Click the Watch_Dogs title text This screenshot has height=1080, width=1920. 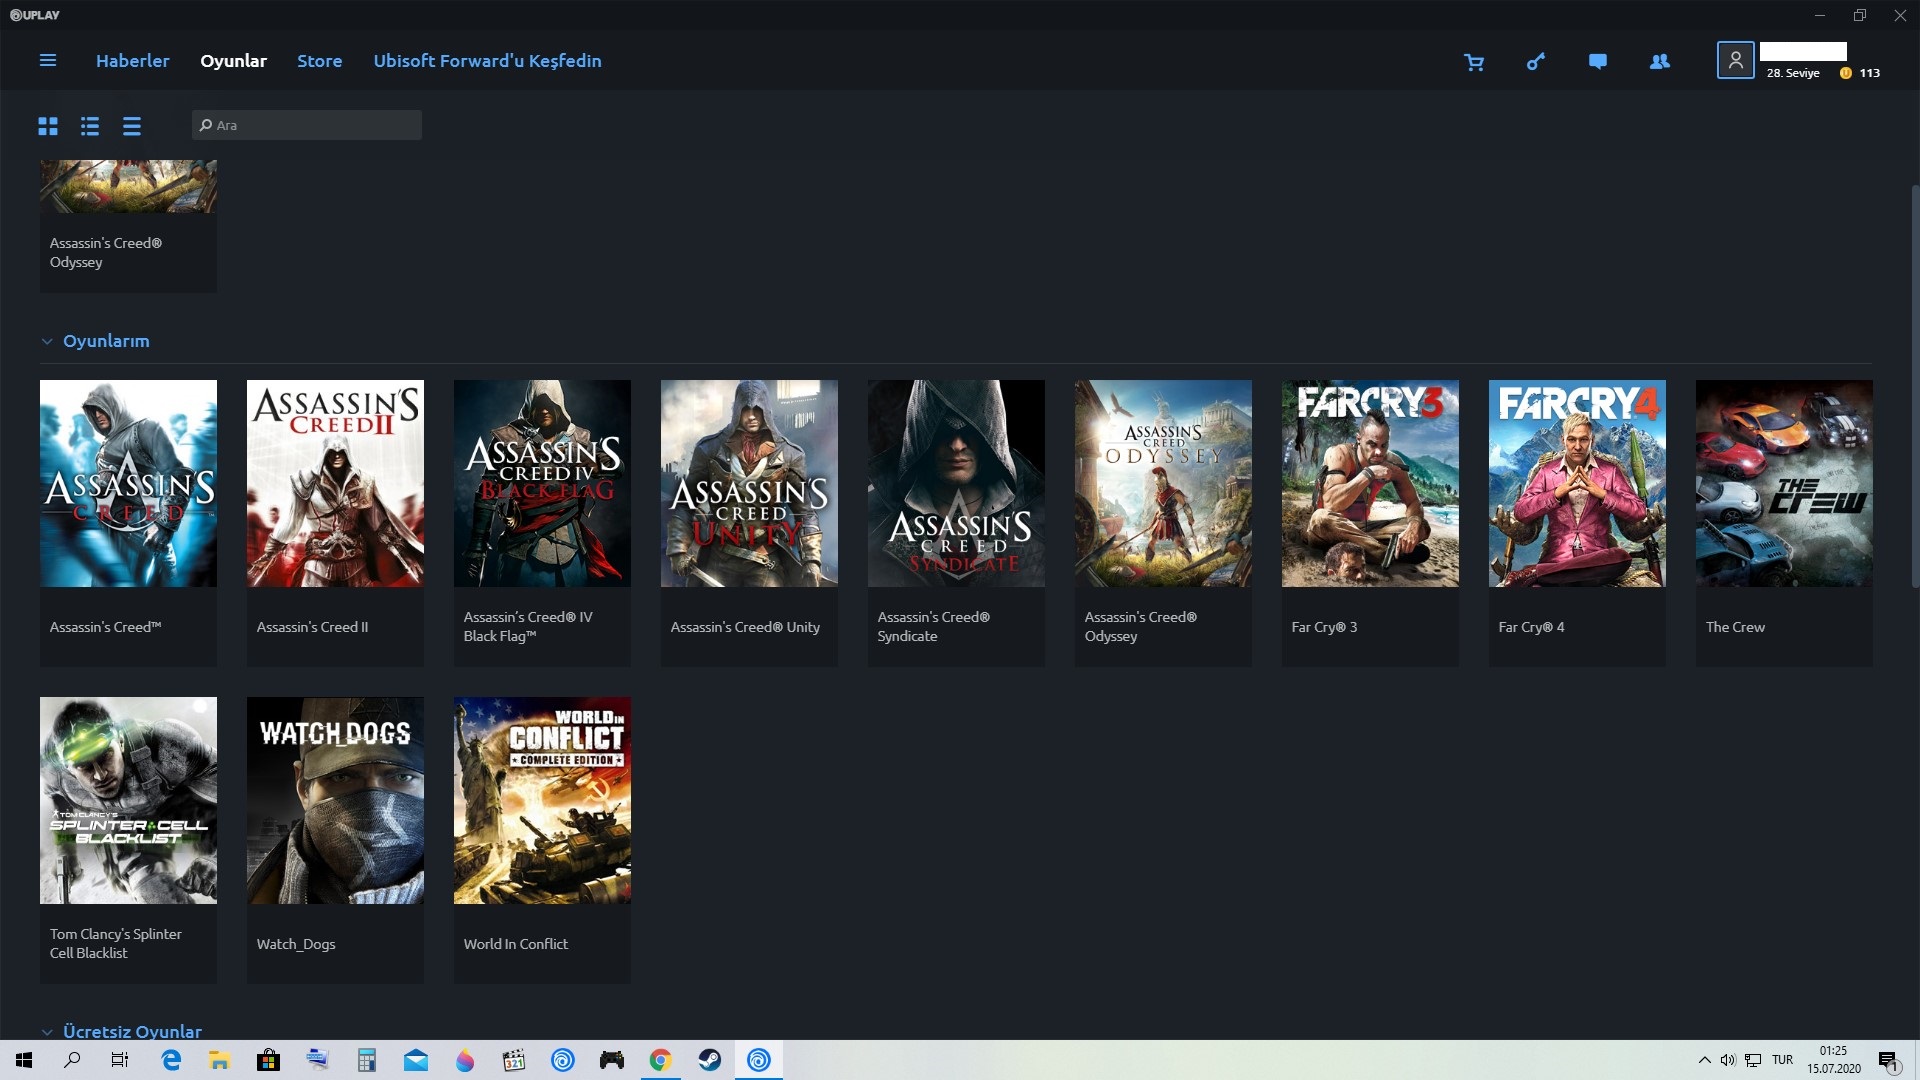click(296, 944)
